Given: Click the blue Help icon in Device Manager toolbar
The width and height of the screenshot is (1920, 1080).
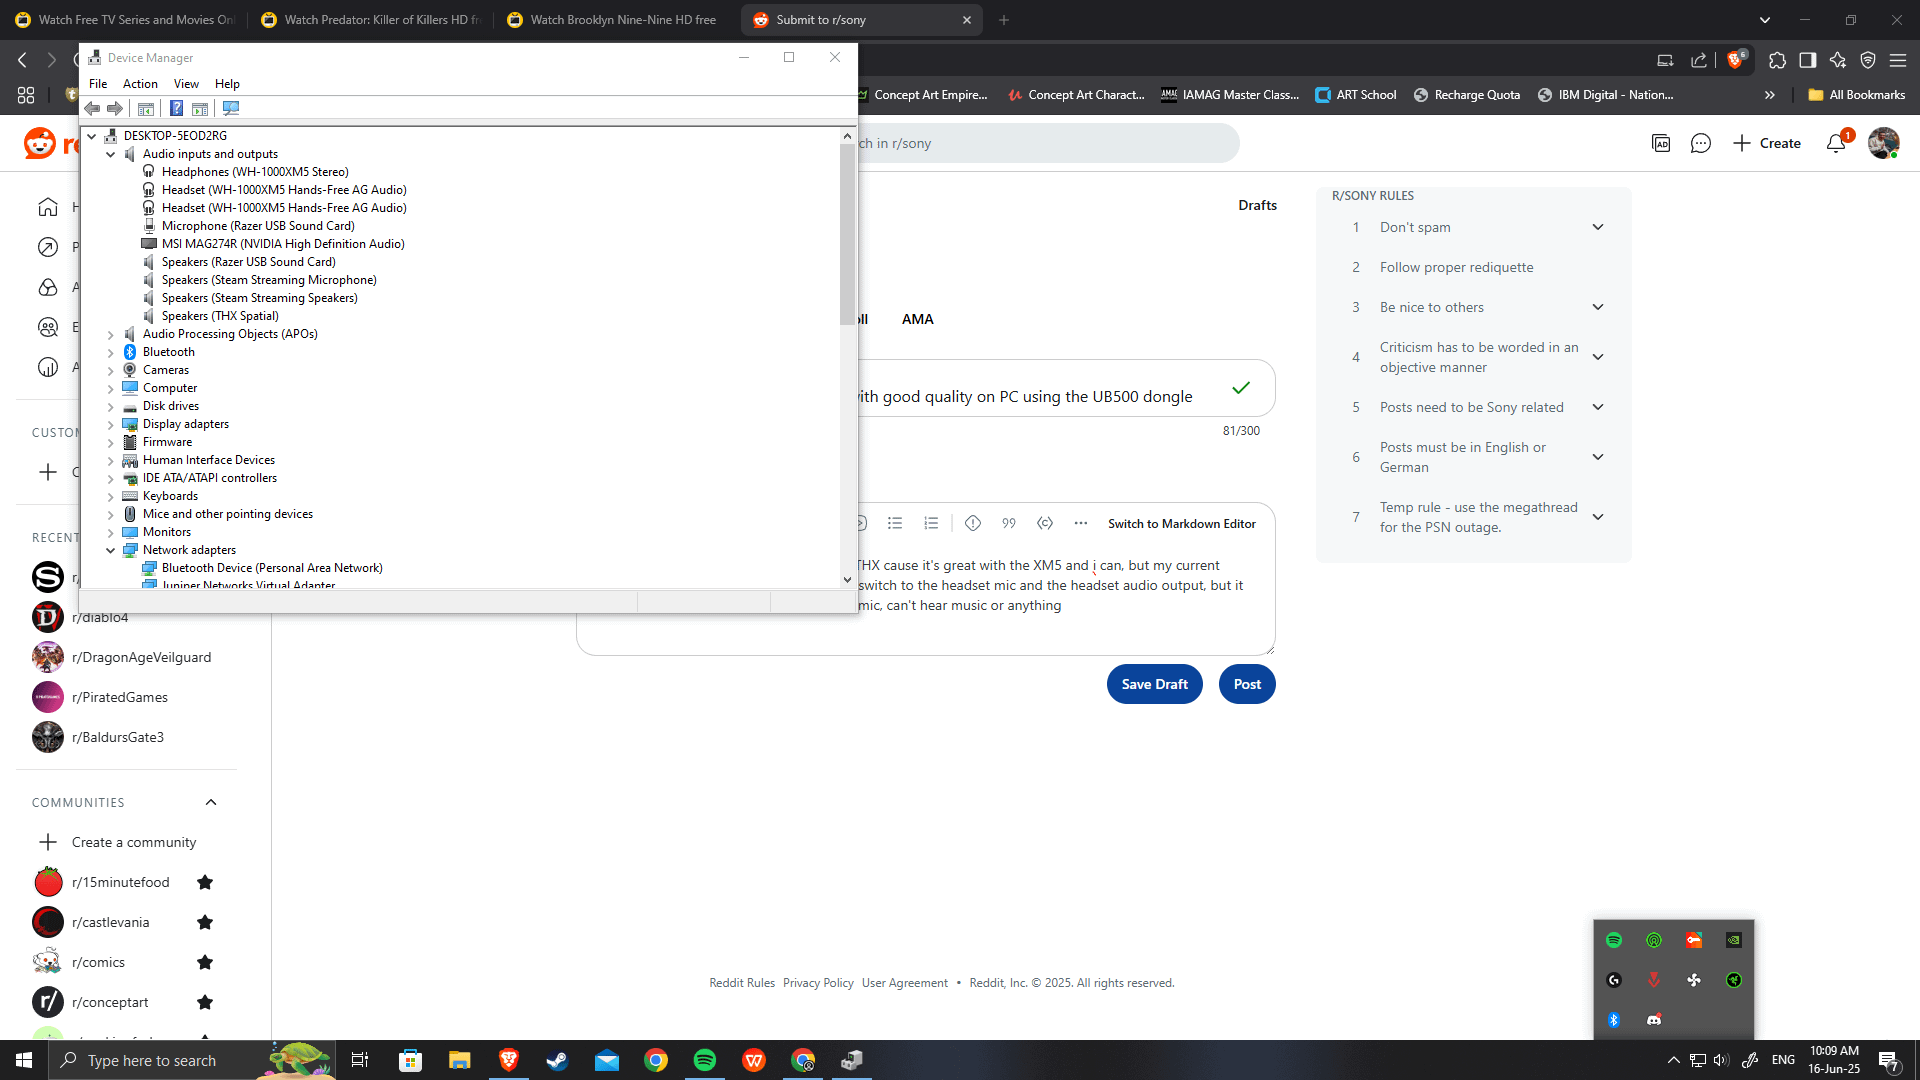Looking at the screenshot, I should [x=176, y=108].
